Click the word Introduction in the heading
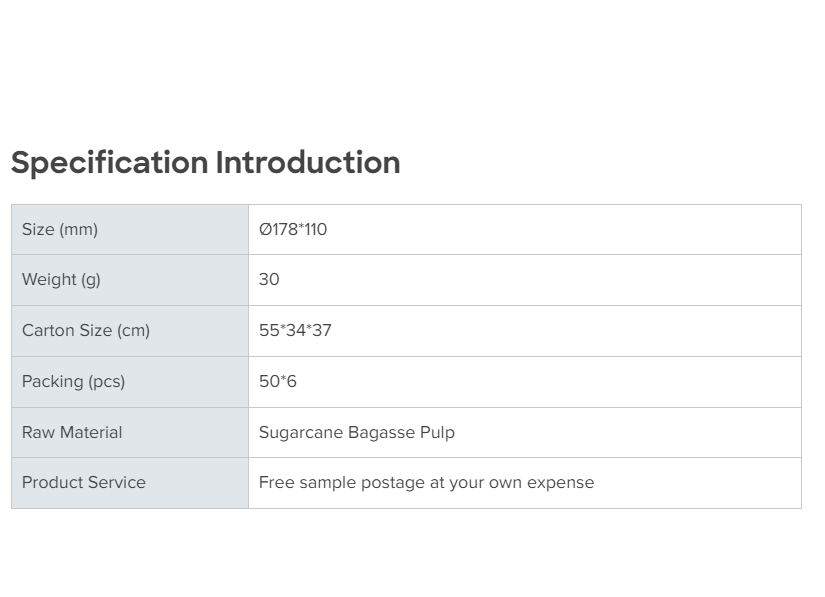The image size is (825, 597). tap(308, 163)
